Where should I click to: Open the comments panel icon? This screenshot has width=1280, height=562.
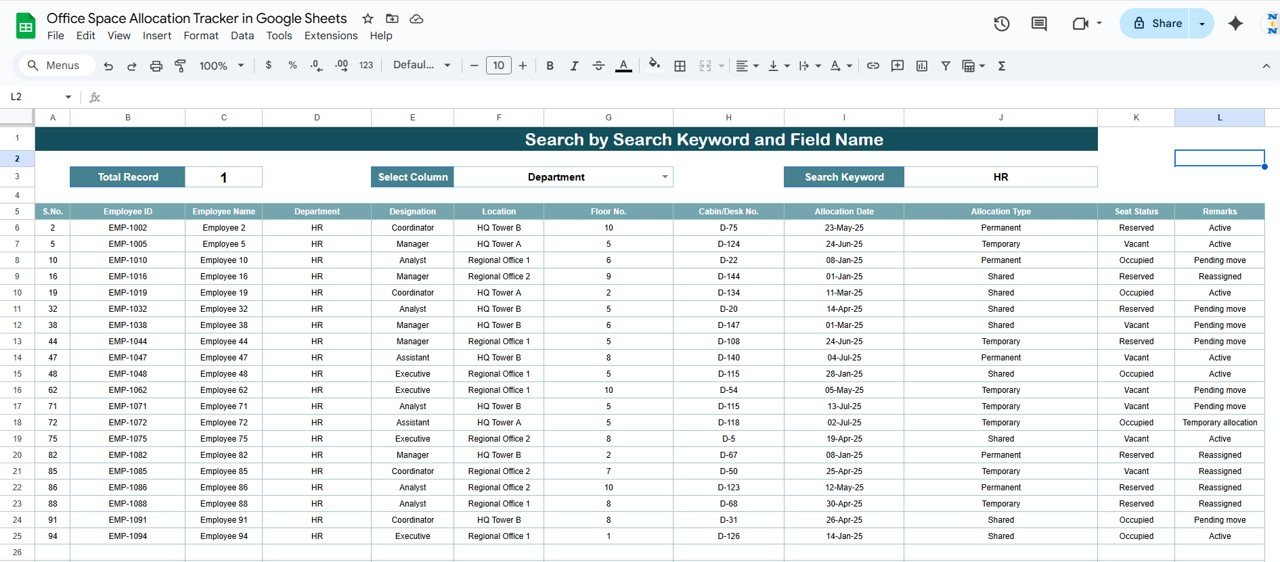[1039, 24]
